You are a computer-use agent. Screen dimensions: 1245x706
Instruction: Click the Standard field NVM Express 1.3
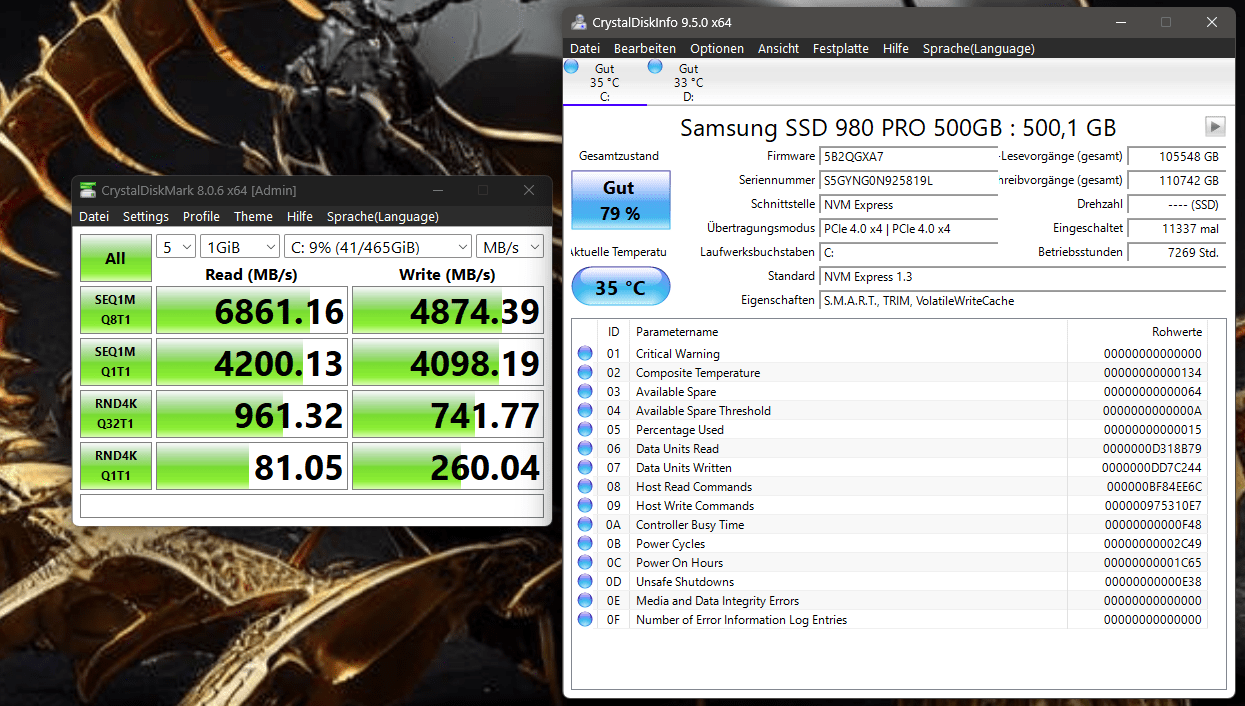point(1022,276)
